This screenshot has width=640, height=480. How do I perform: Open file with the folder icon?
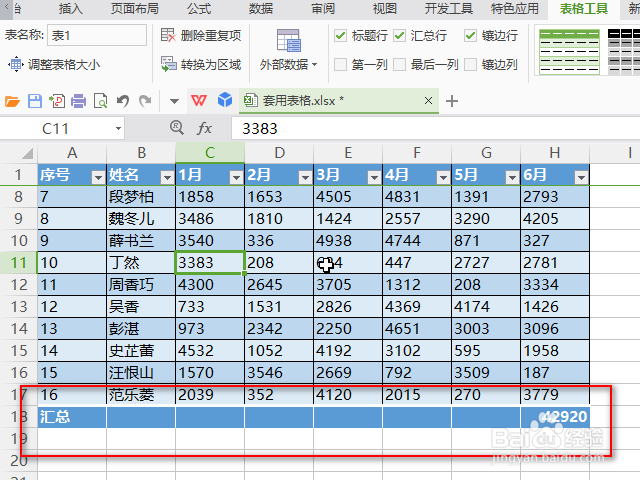click(x=12, y=101)
